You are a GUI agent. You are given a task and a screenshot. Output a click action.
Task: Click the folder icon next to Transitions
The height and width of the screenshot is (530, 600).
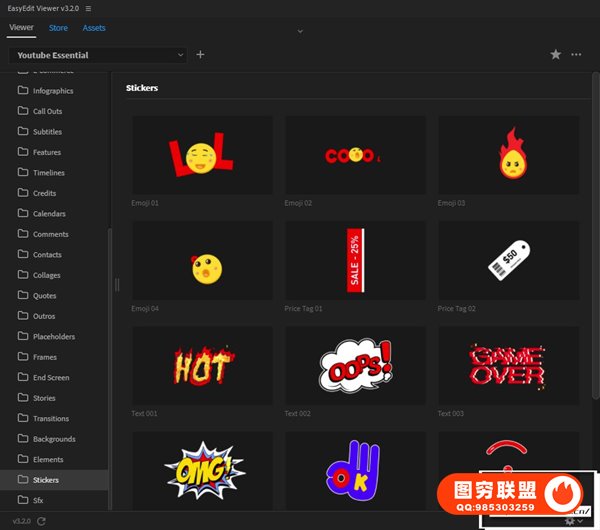point(23,418)
